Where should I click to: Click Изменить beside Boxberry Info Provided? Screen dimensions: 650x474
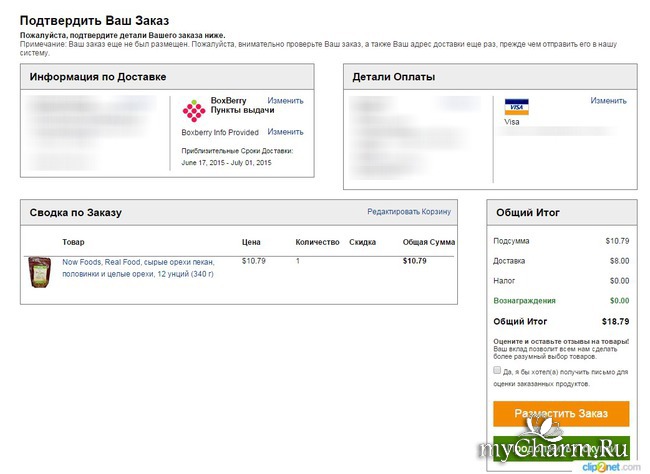tap(285, 132)
